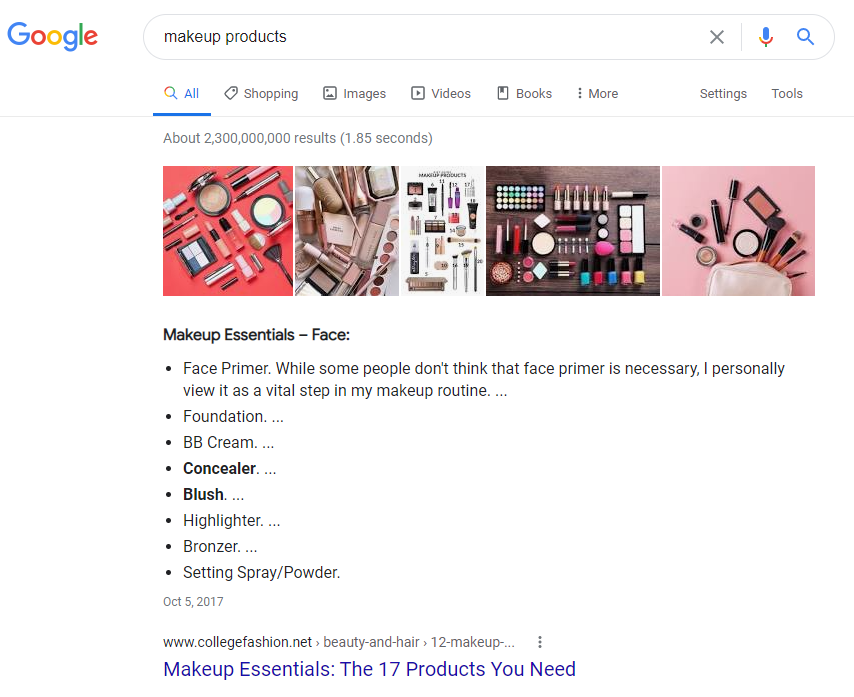Click the blue magnifying glass search icon
The image size is (854, 697).
pyautogui.click(x=805, y=37)
